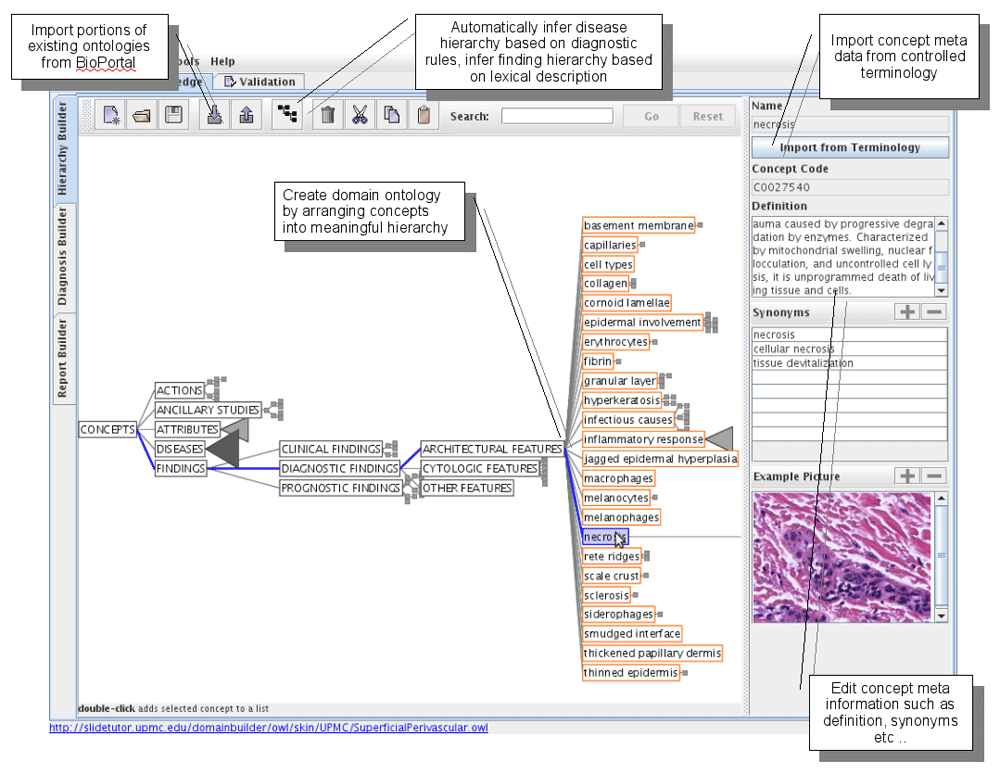Image resolution: width=1000 pixels, height=774 pixels.
Task: Open the SuperficialPerivascular.owl URL link
Action: click(x=268, y=727)
